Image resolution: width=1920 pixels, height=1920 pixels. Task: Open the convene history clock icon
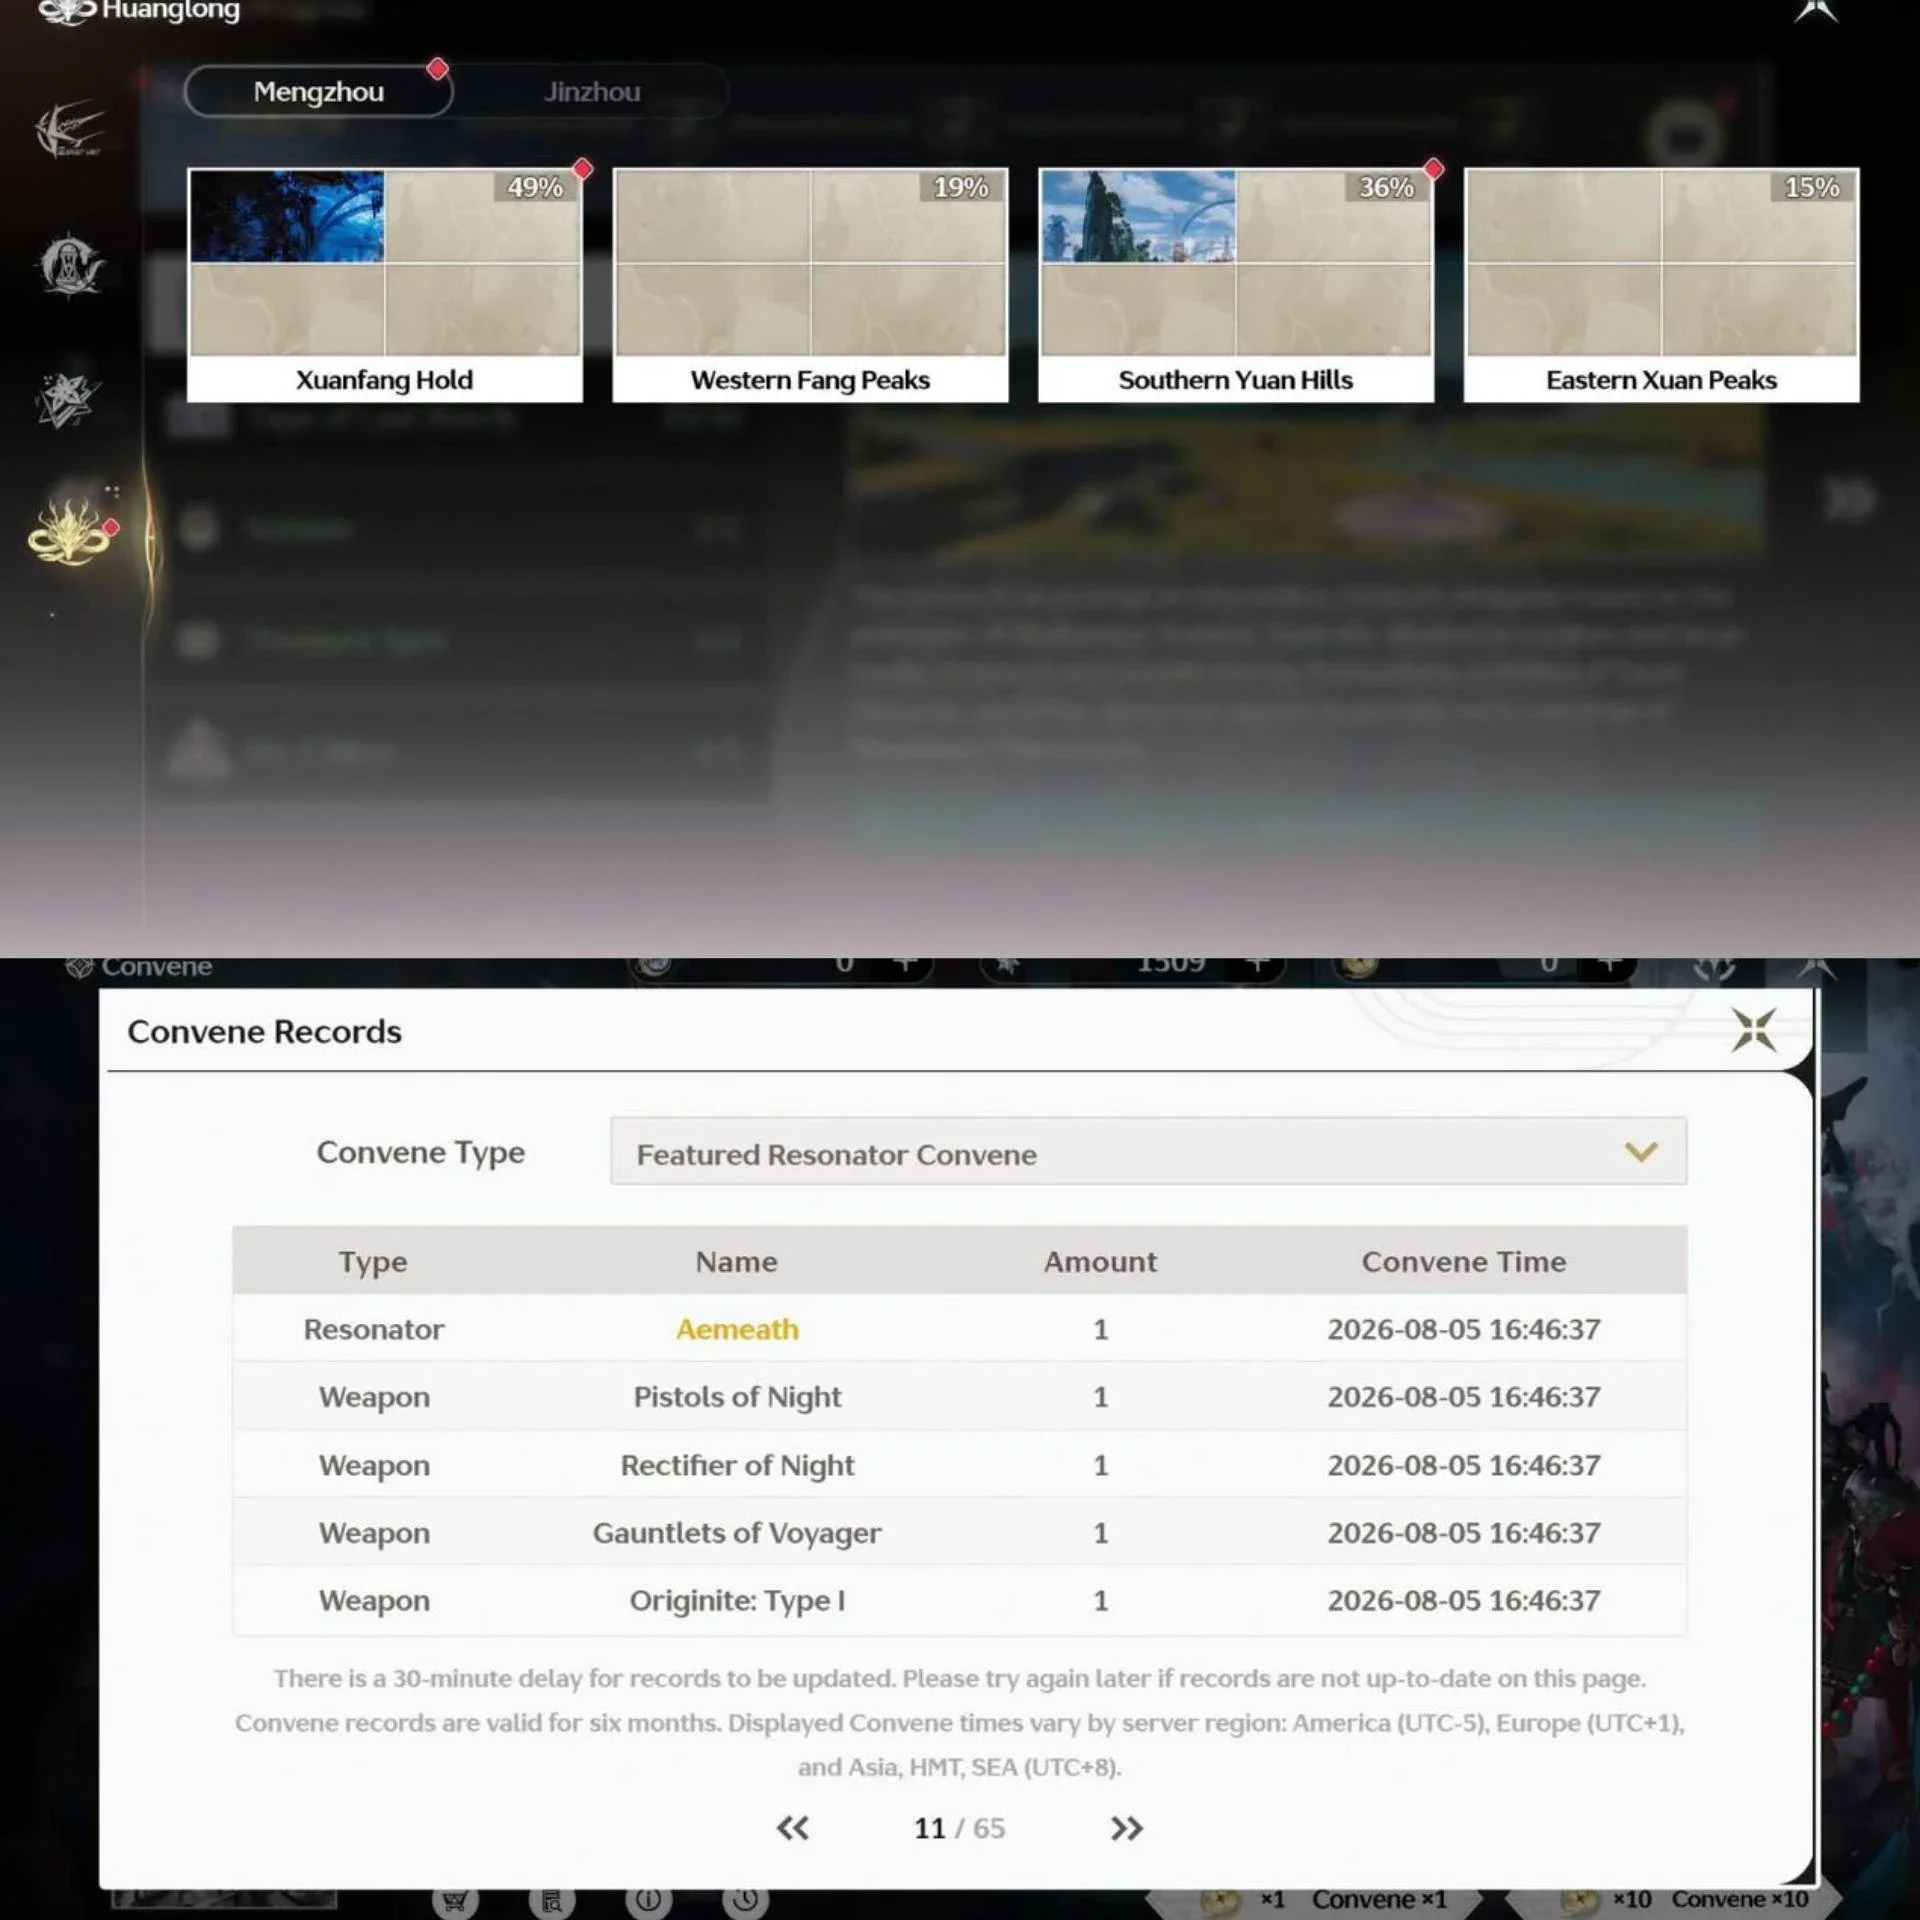745,1900
